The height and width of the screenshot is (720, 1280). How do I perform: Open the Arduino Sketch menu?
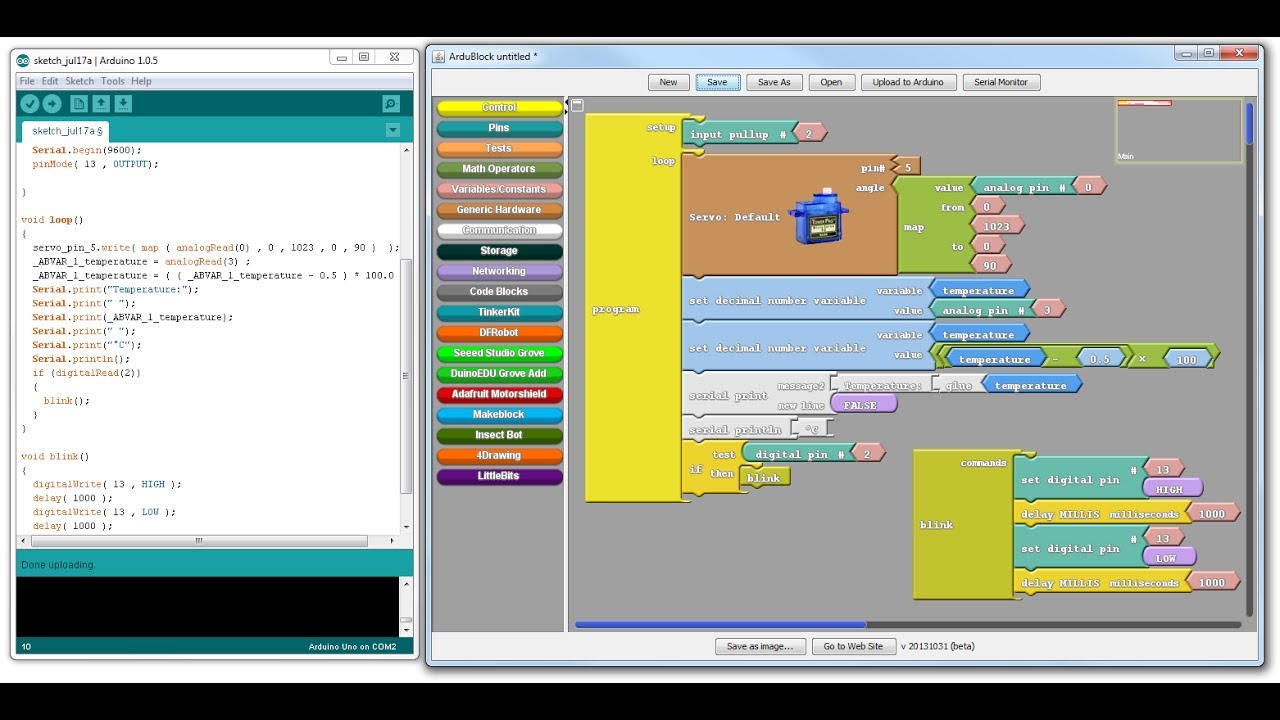[x=80, y=81]
